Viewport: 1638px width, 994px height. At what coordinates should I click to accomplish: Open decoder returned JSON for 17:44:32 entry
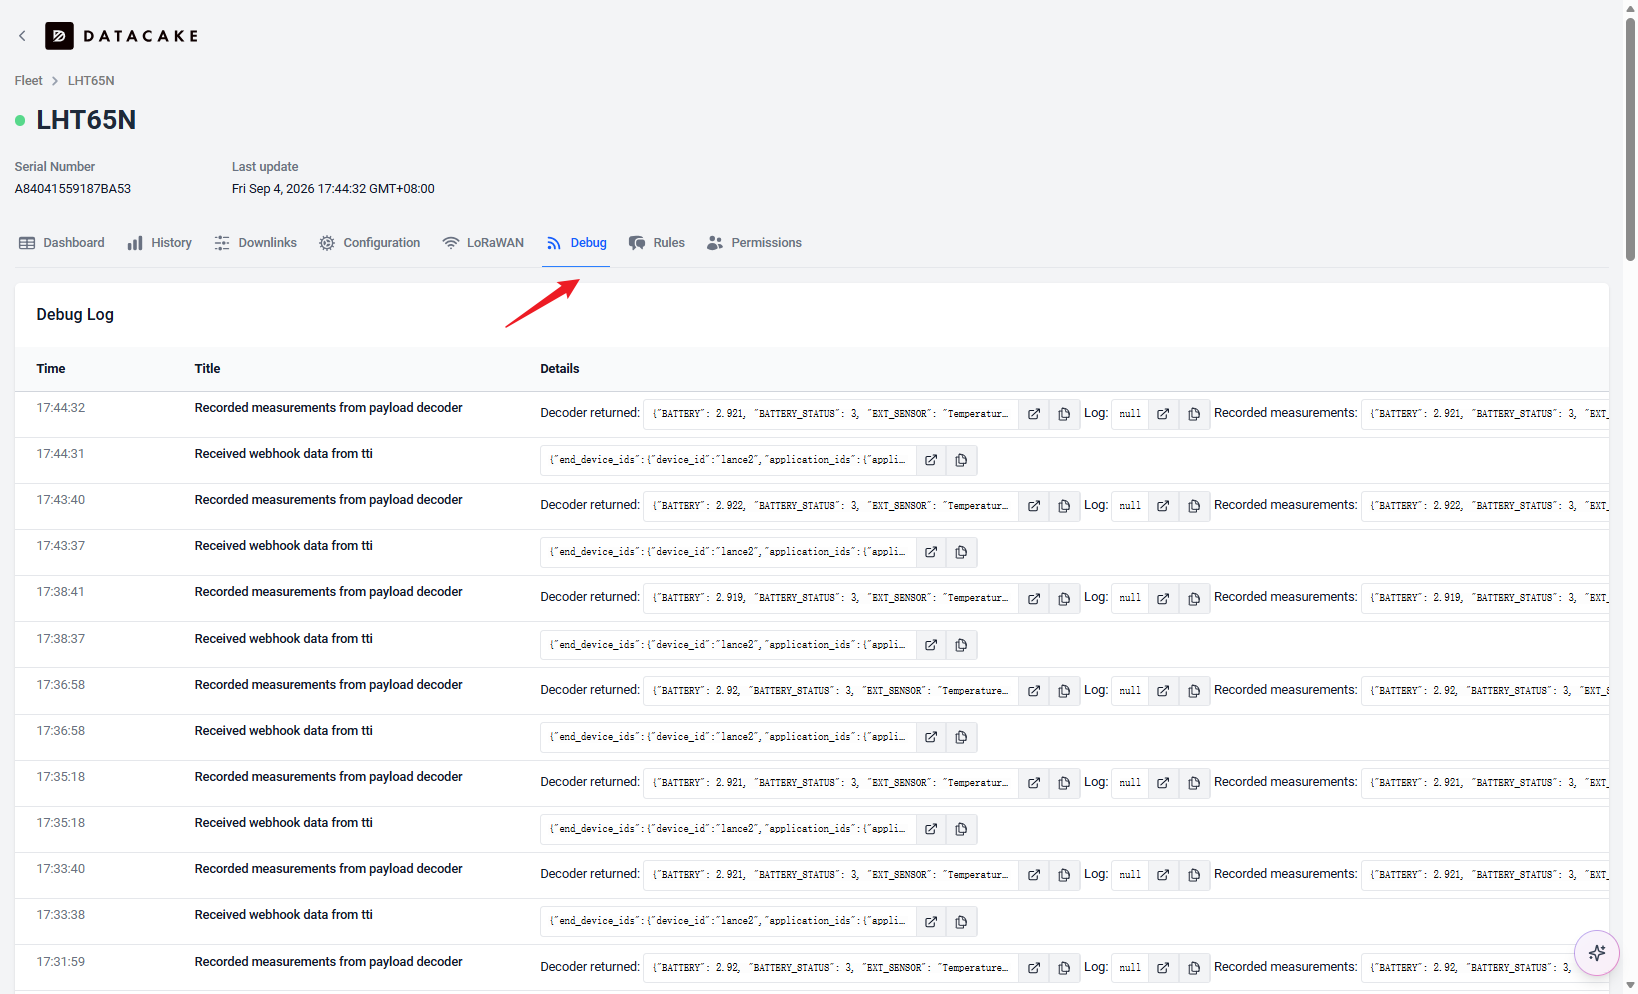pos(1034,414)
